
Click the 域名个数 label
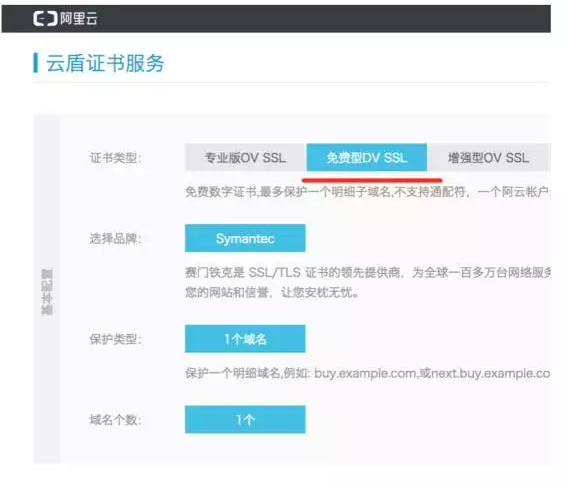point(116,420)
